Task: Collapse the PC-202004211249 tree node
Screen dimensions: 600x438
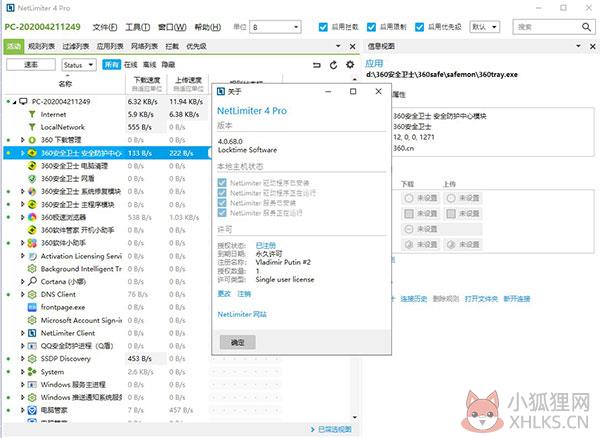Action: click(x=15, y=102)
